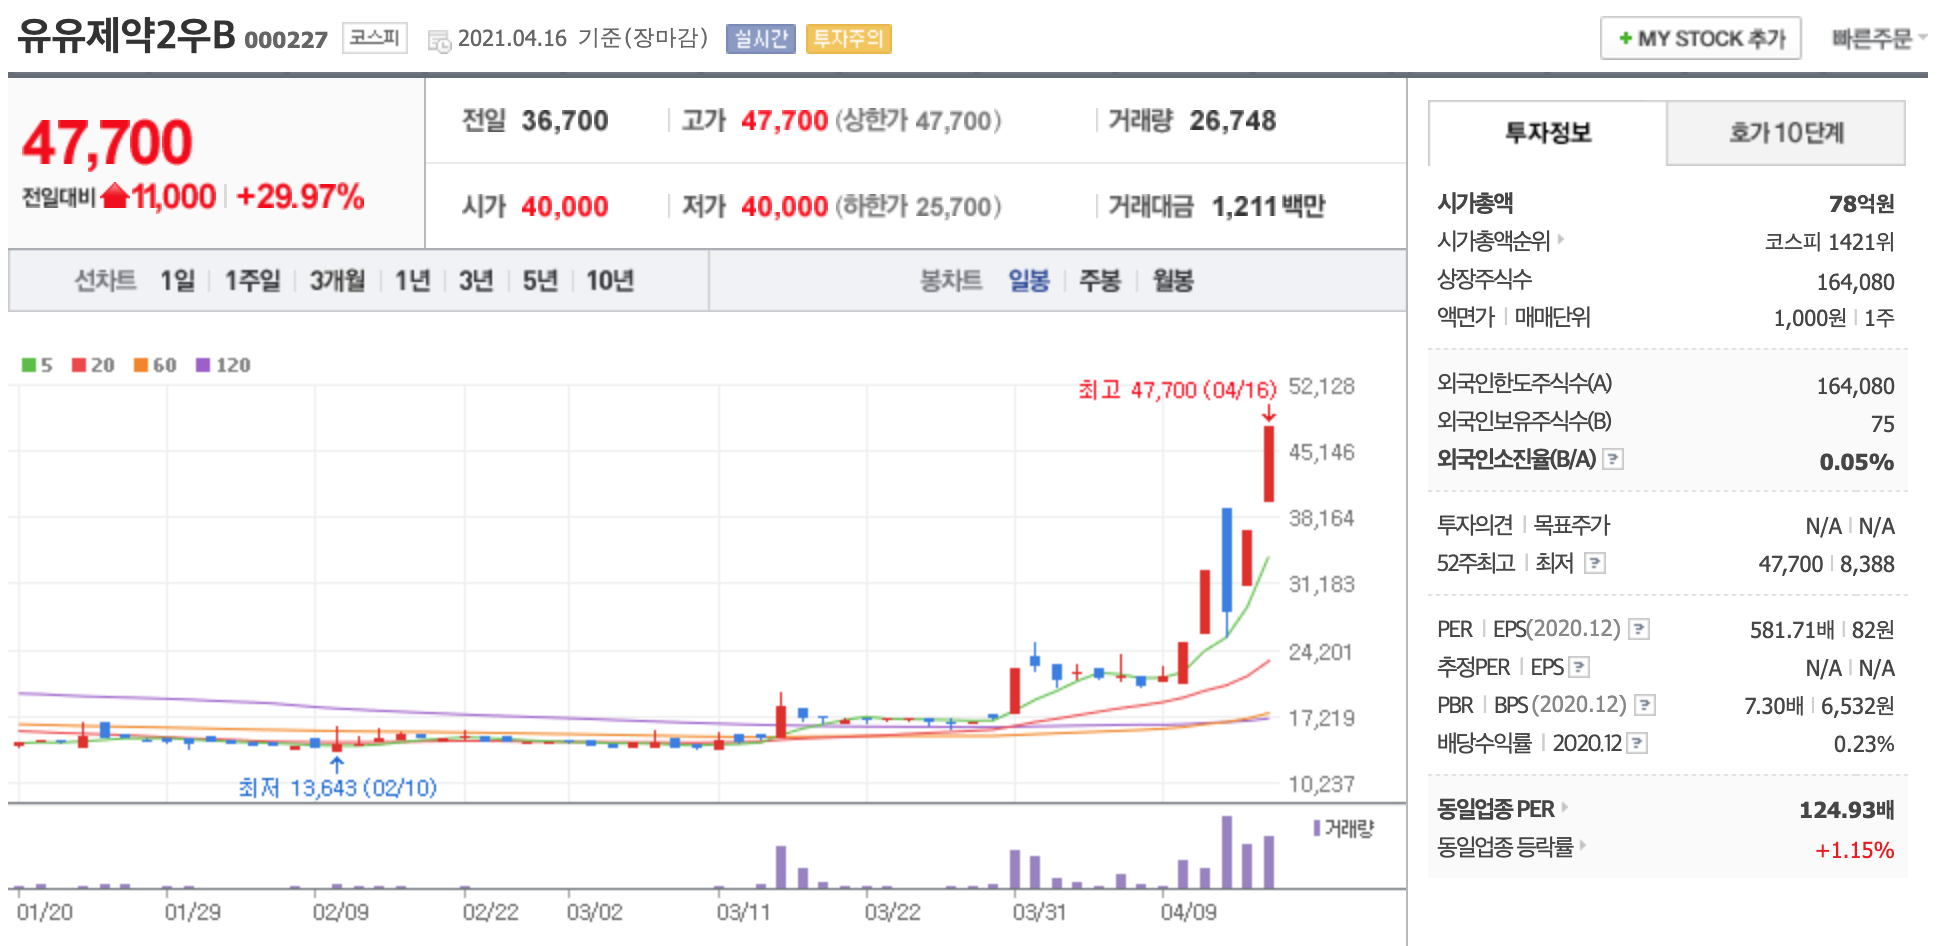Viewport: 1940px width, 946px height.
Task: Open the 시가총액순위 link arrow
Action: click(x=1561, y=240)
